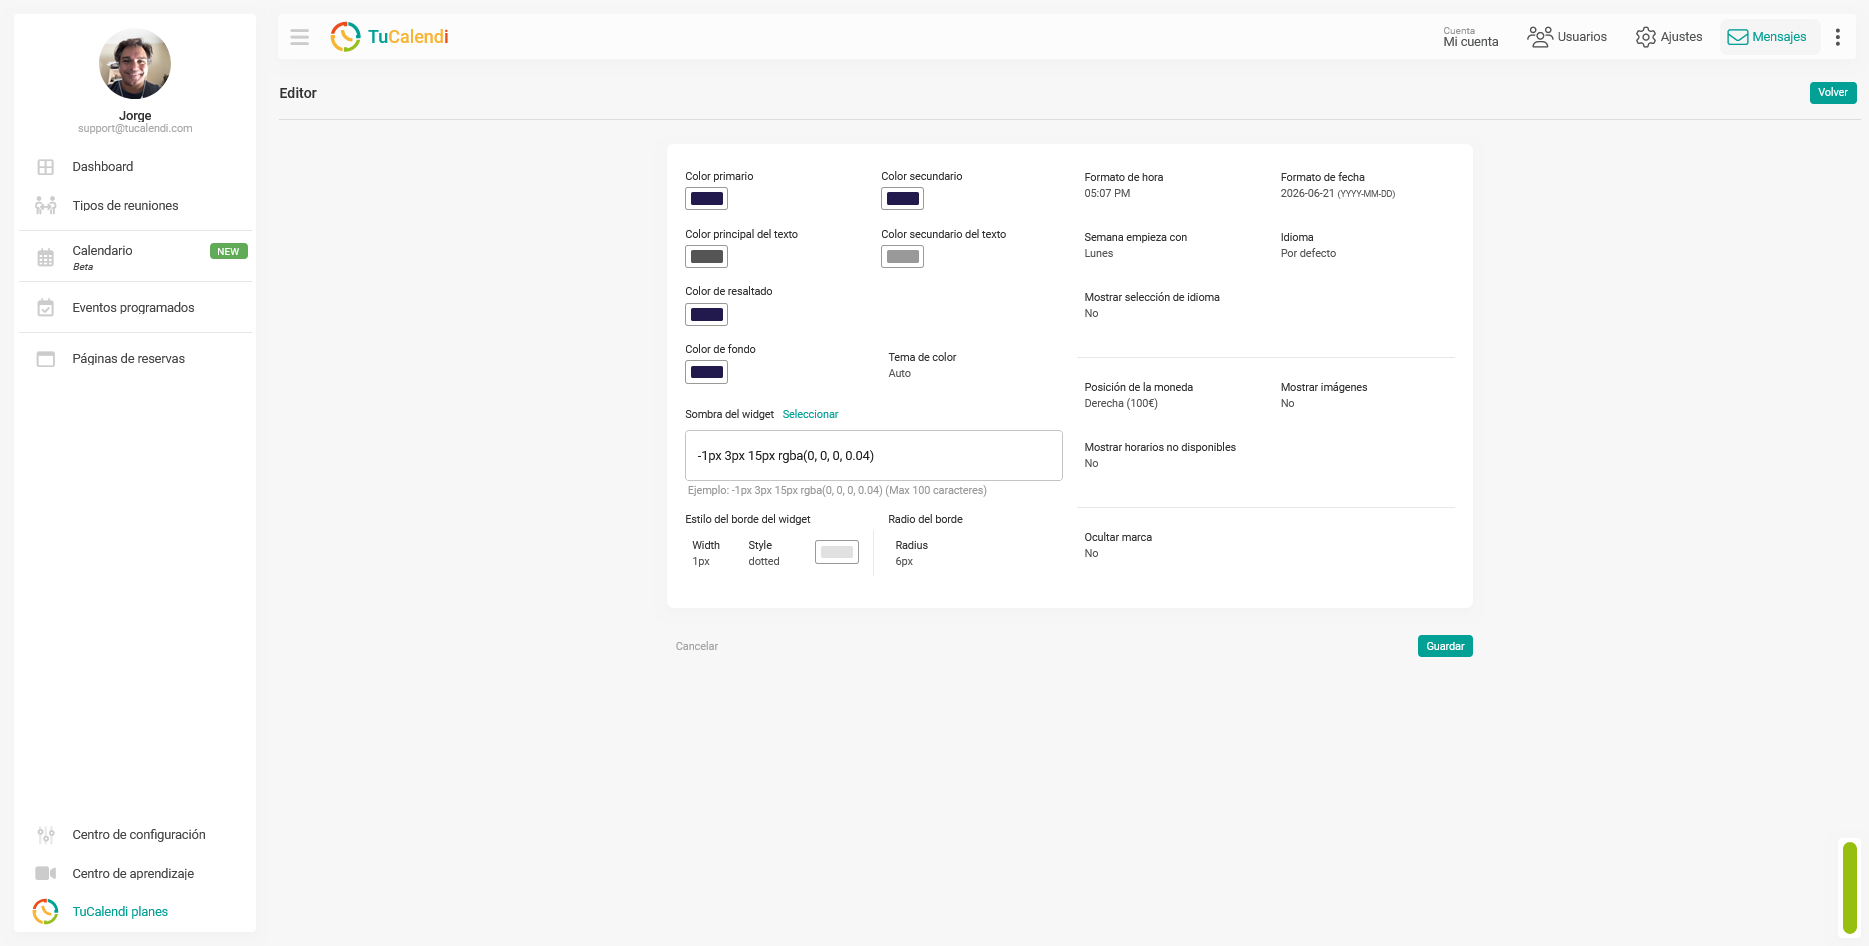Open Formato de fecha 2026-06-21 dropdown
1869x946 pixels.
click(1337, 185)
